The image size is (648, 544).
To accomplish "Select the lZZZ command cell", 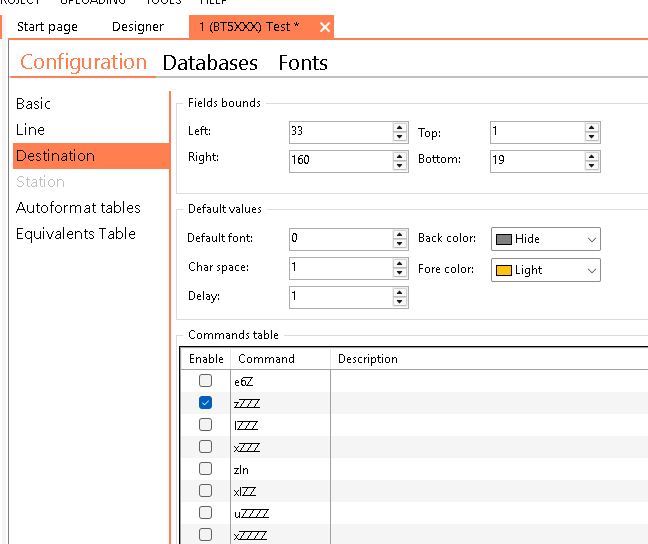I will (281, 425).
